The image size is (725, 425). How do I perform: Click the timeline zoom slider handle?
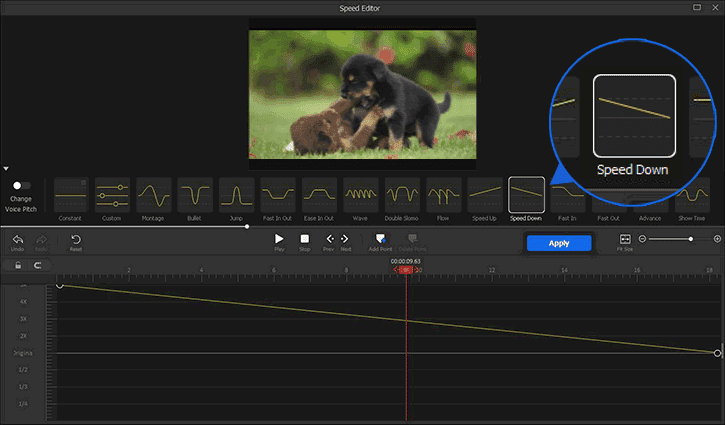point(690,239)
